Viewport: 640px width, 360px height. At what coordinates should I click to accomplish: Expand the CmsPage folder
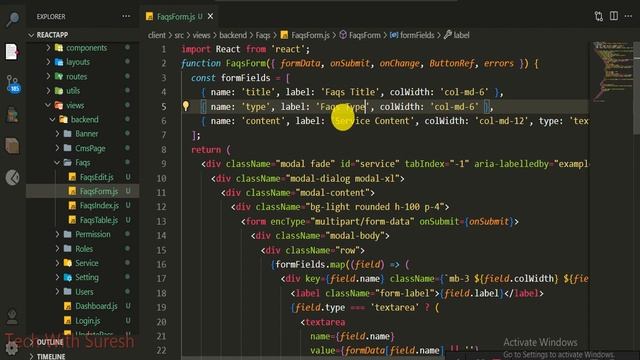(57, 148)
